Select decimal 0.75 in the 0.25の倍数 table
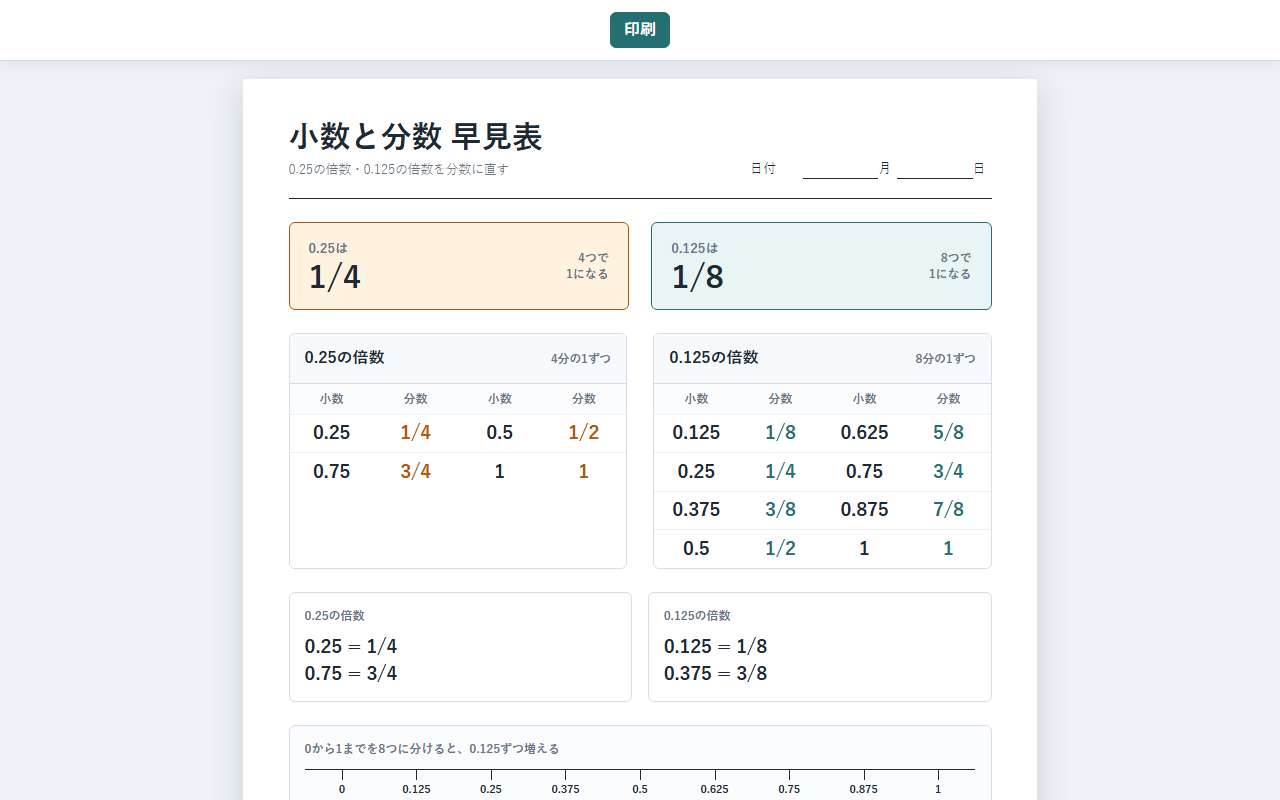Image resolution: width=1280 pixels, height=800 pixels. pos(332,471)
